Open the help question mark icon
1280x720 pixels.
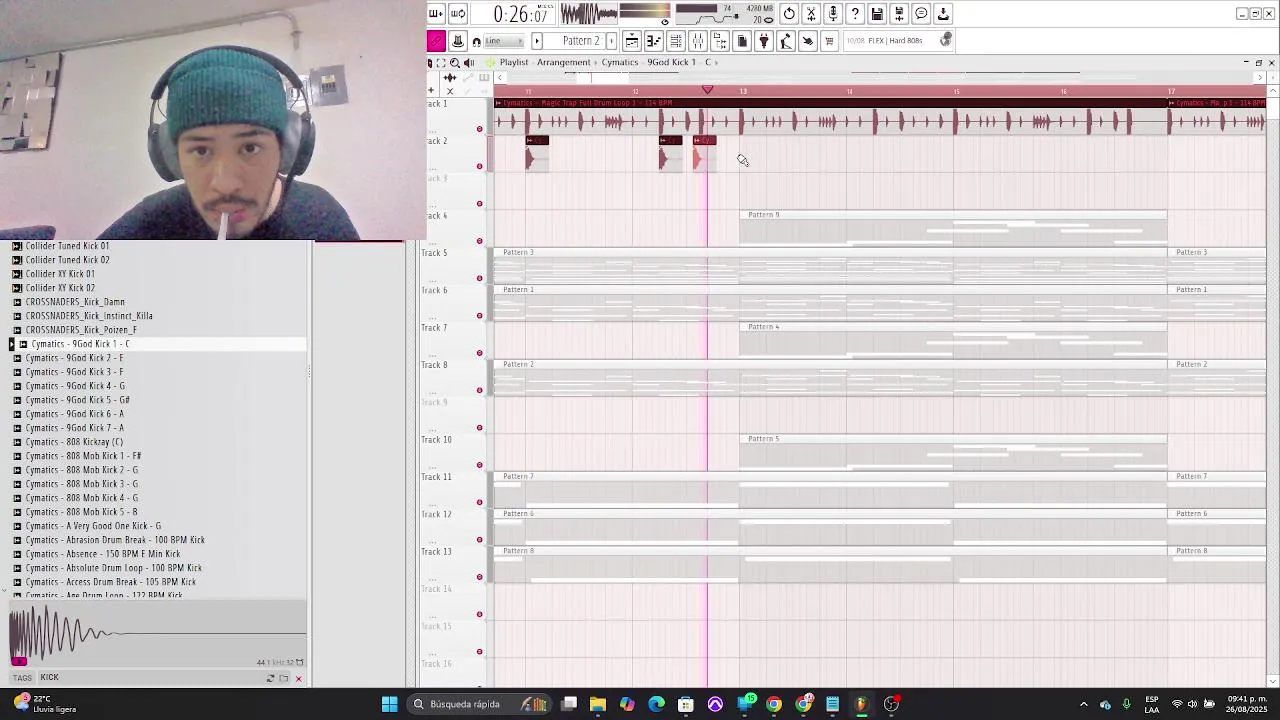[x=855, y=14]
